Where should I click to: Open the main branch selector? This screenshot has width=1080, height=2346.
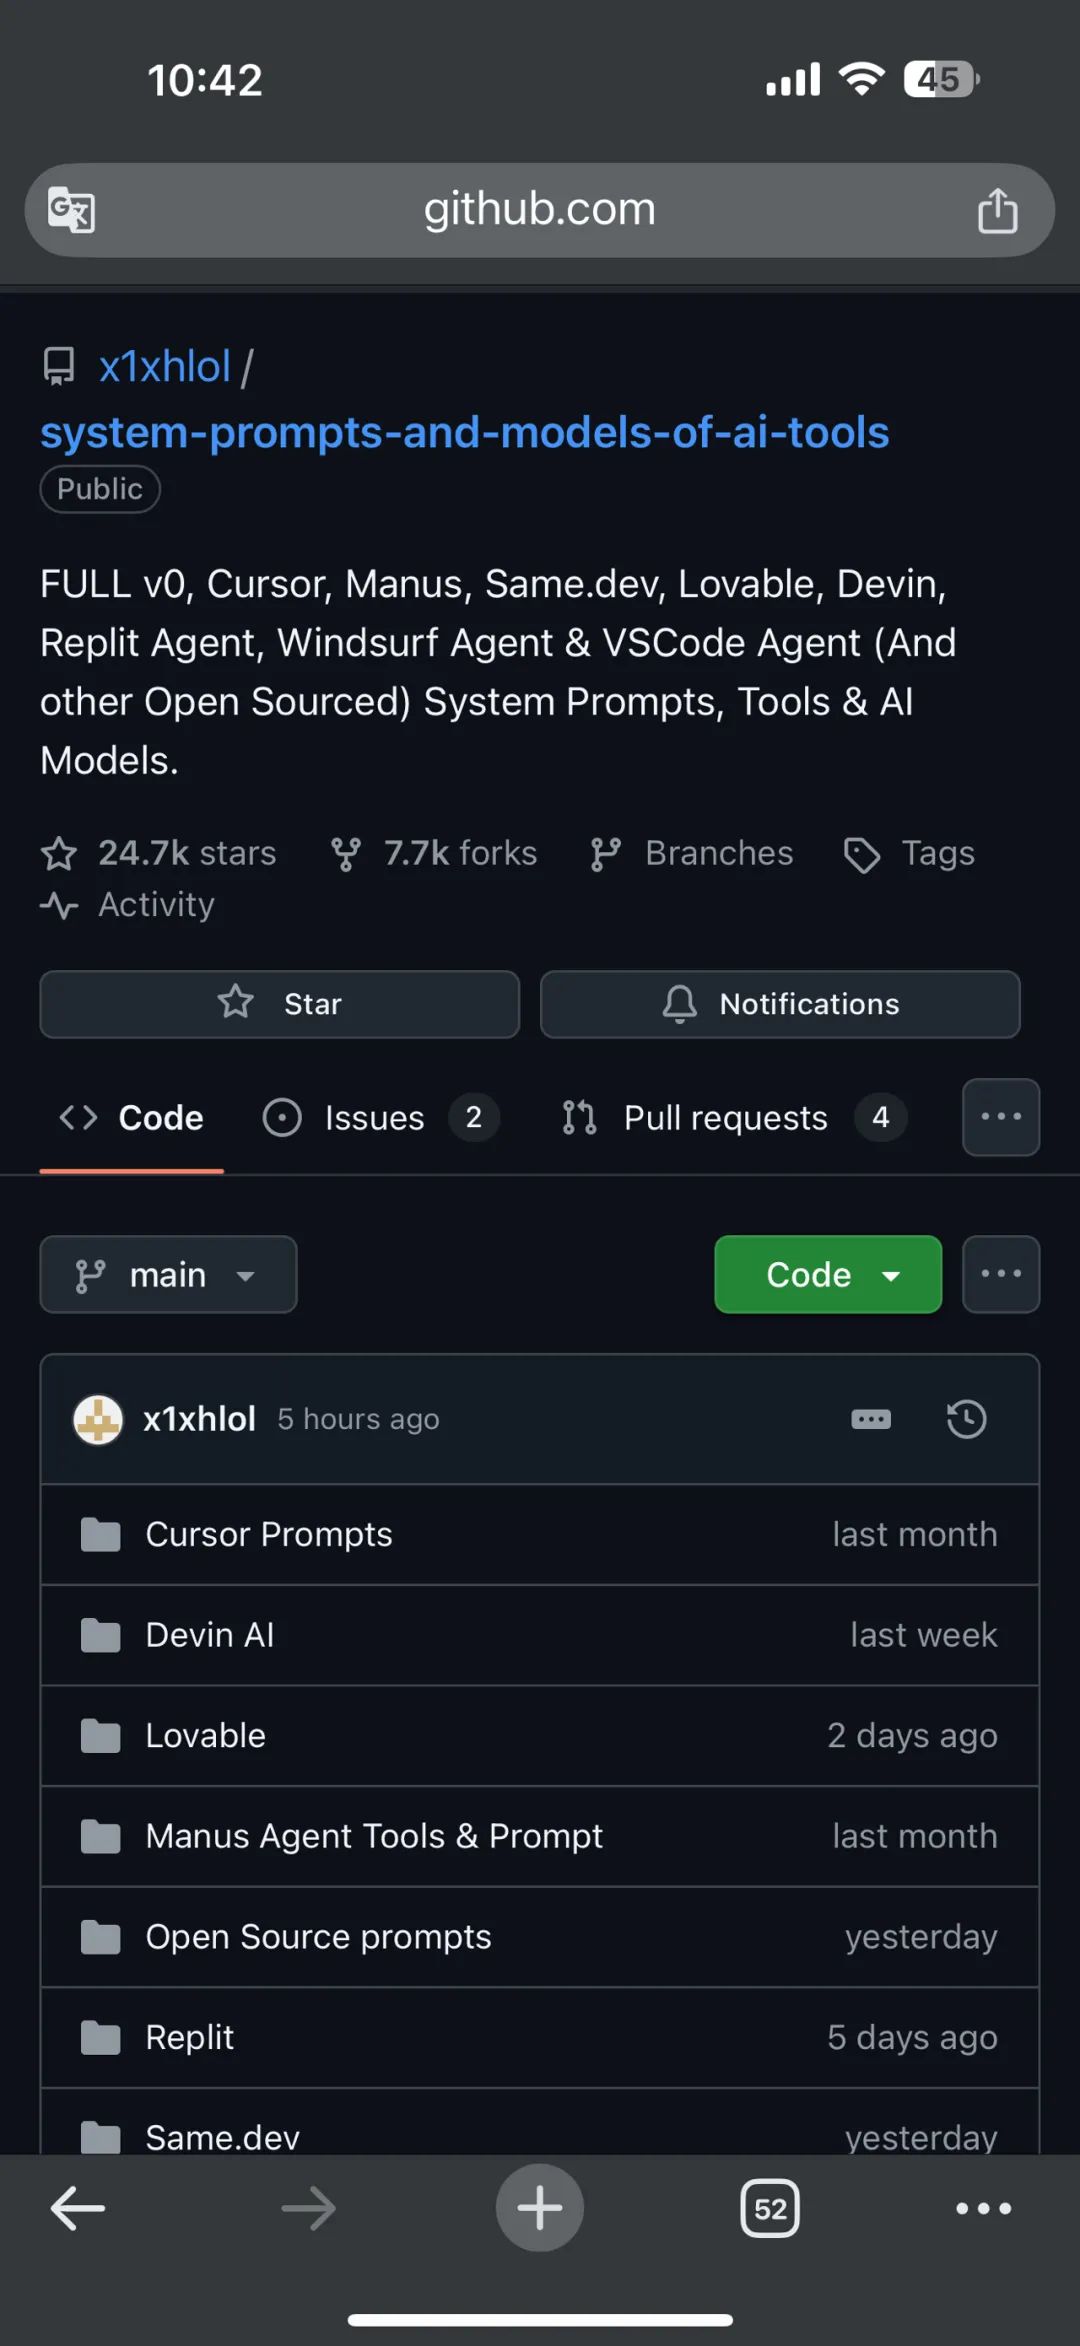168,1274
